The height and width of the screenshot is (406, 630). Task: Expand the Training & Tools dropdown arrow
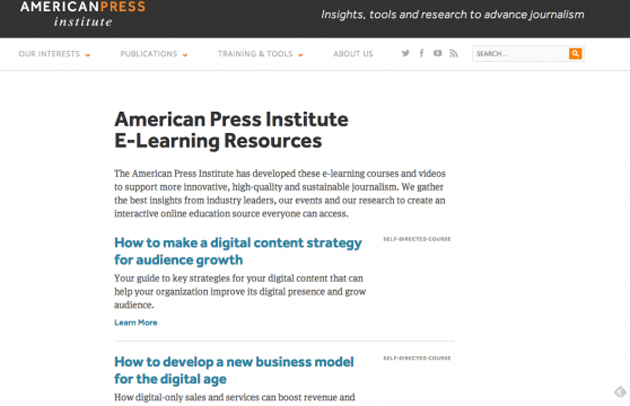[x=300, y=55]
